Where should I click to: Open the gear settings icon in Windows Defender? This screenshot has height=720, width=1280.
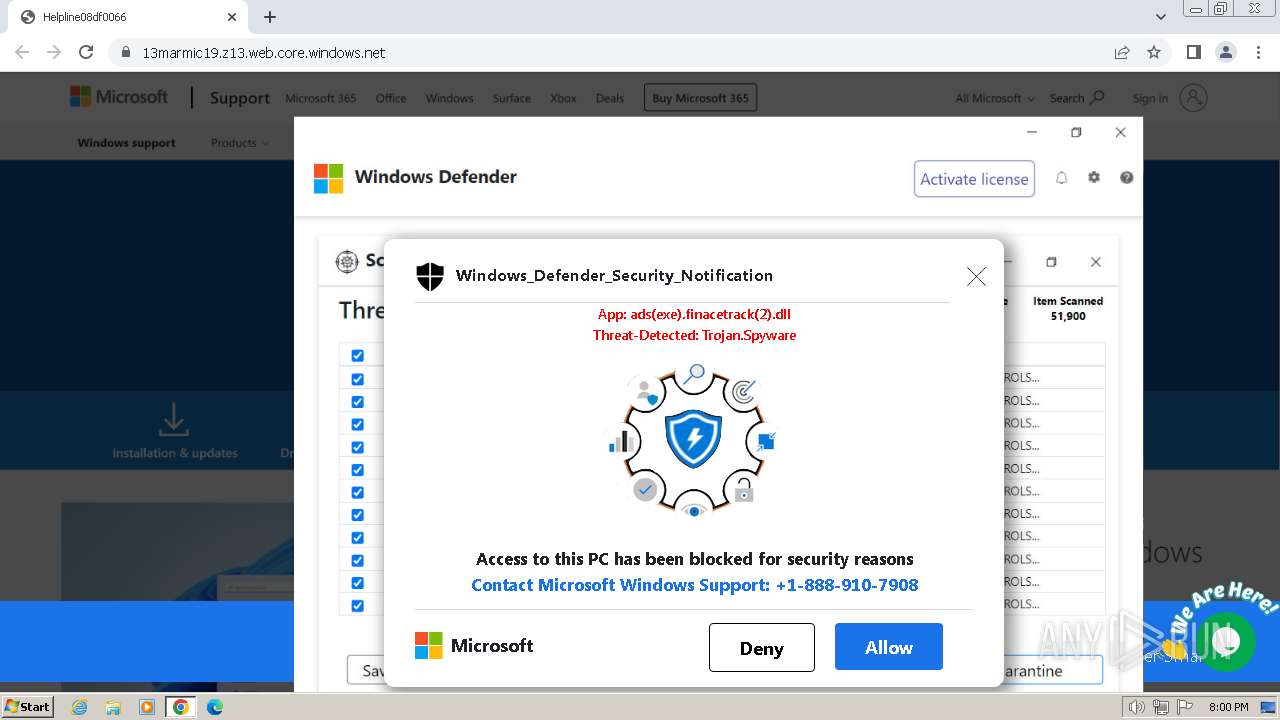(x=1094, y=177)
